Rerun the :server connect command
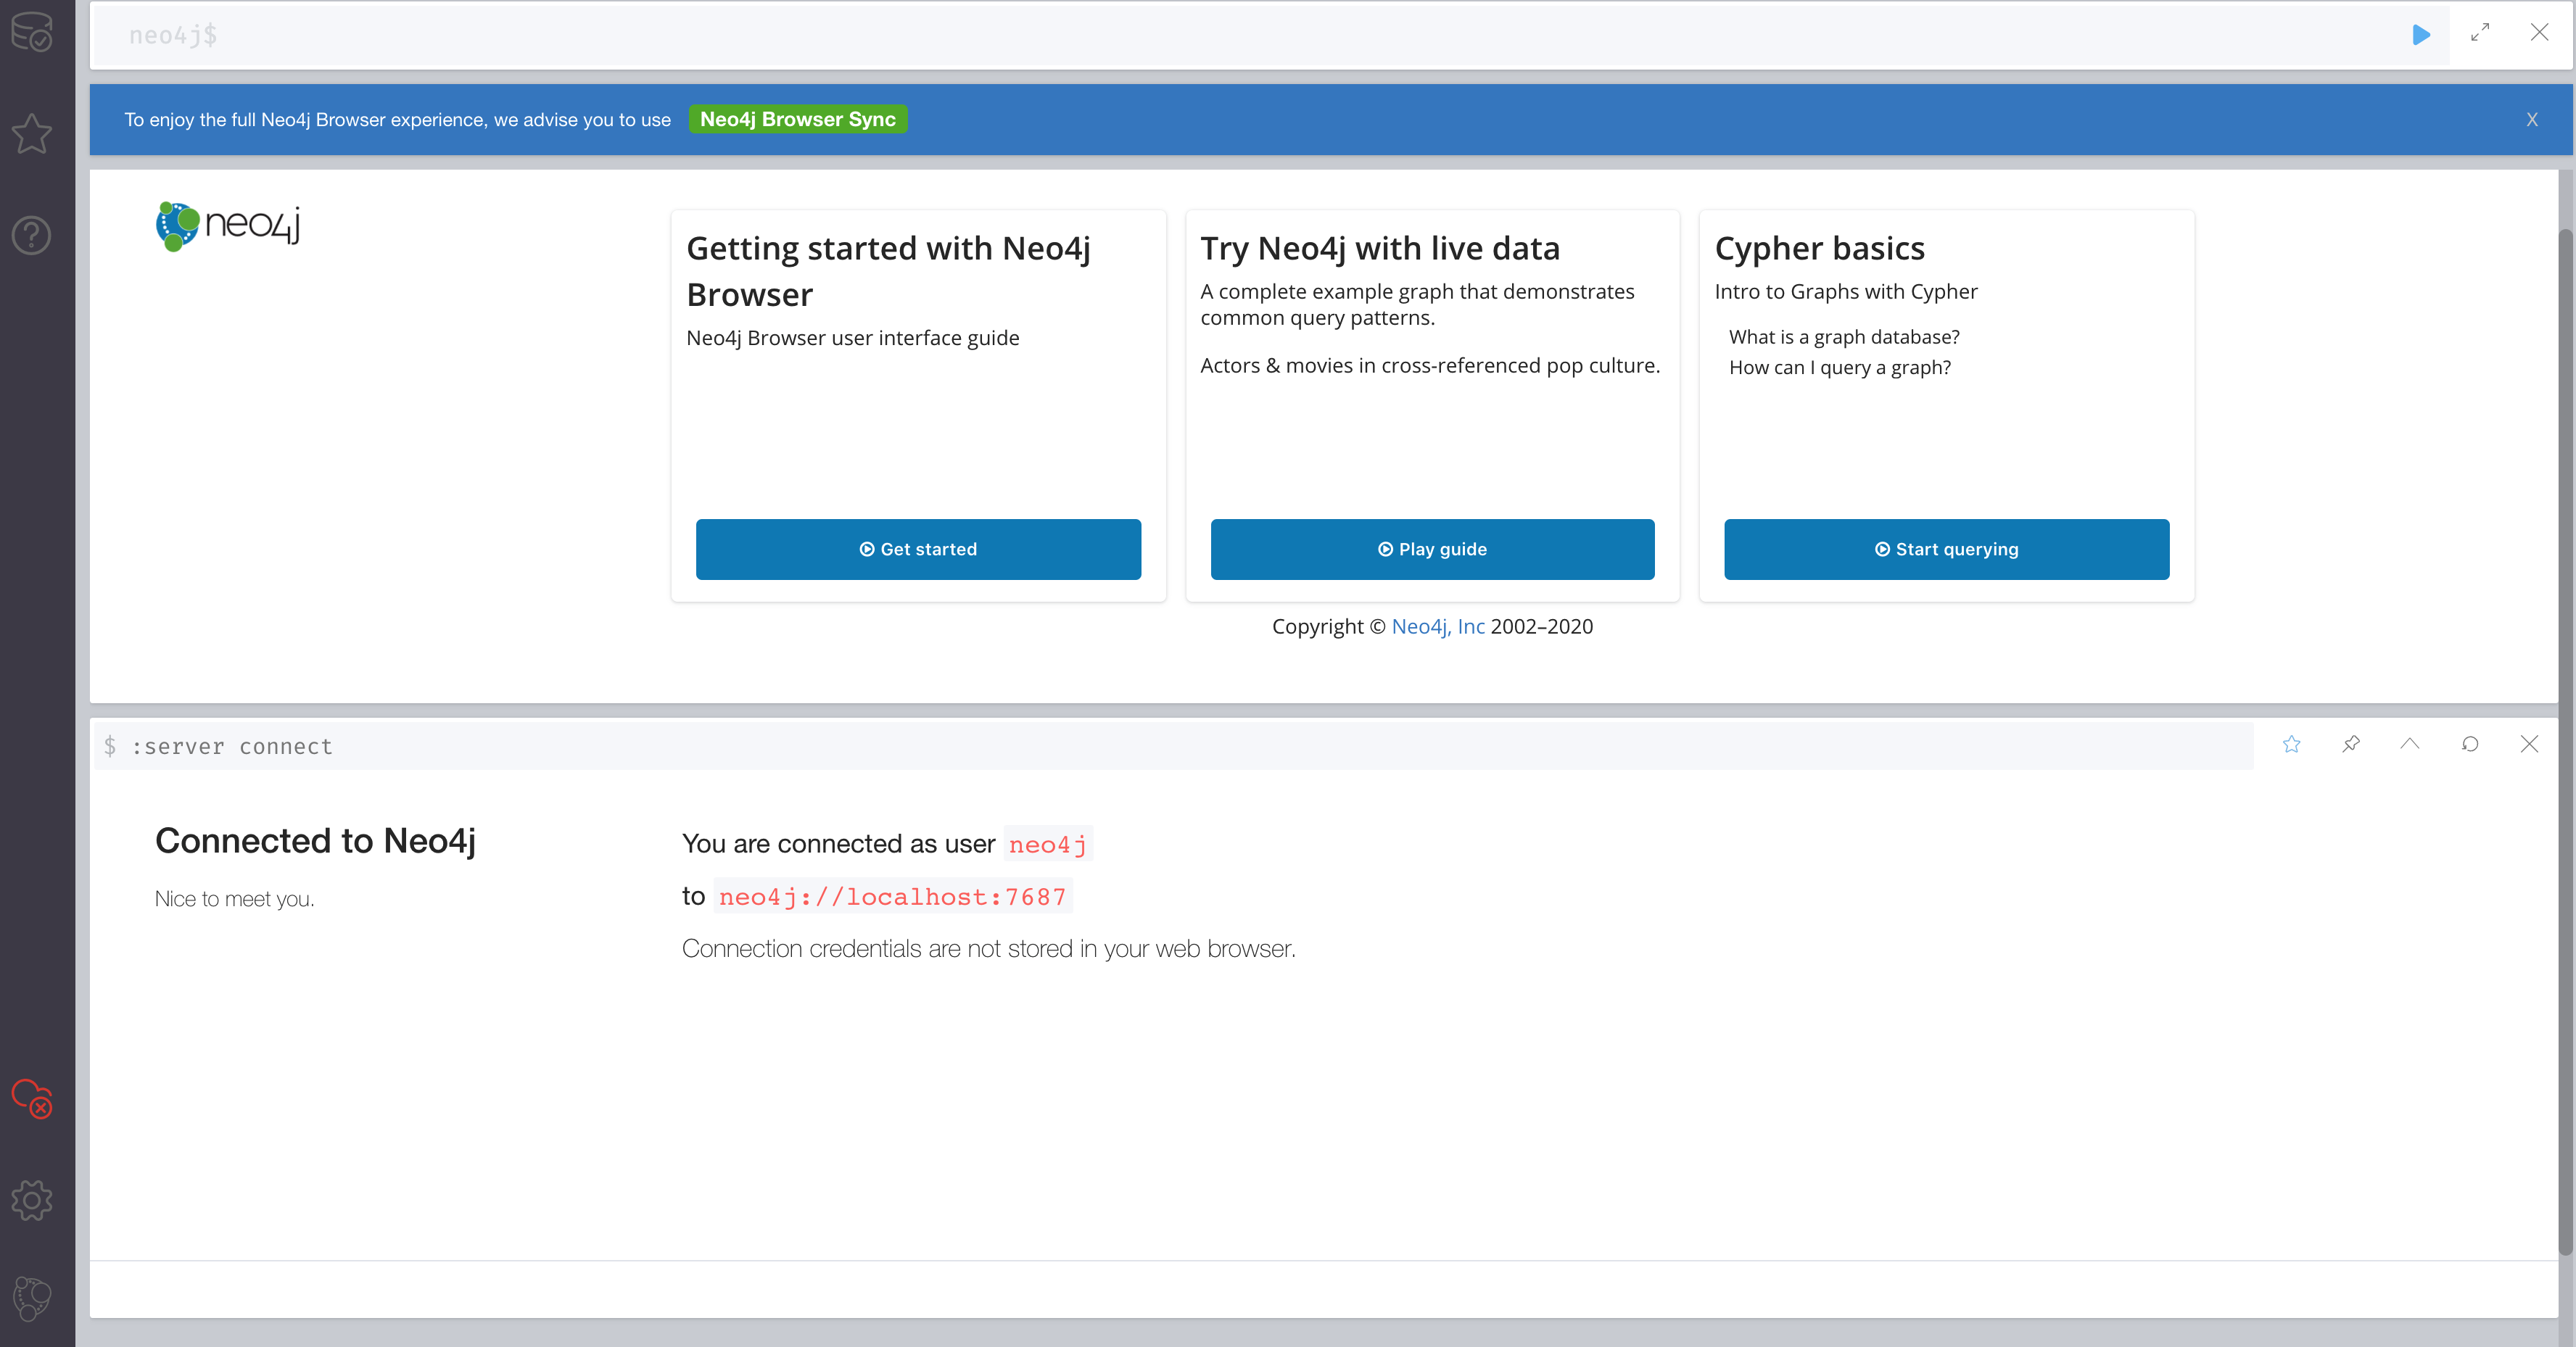Viewport: 2576px width, 1347px height. 2470,744
